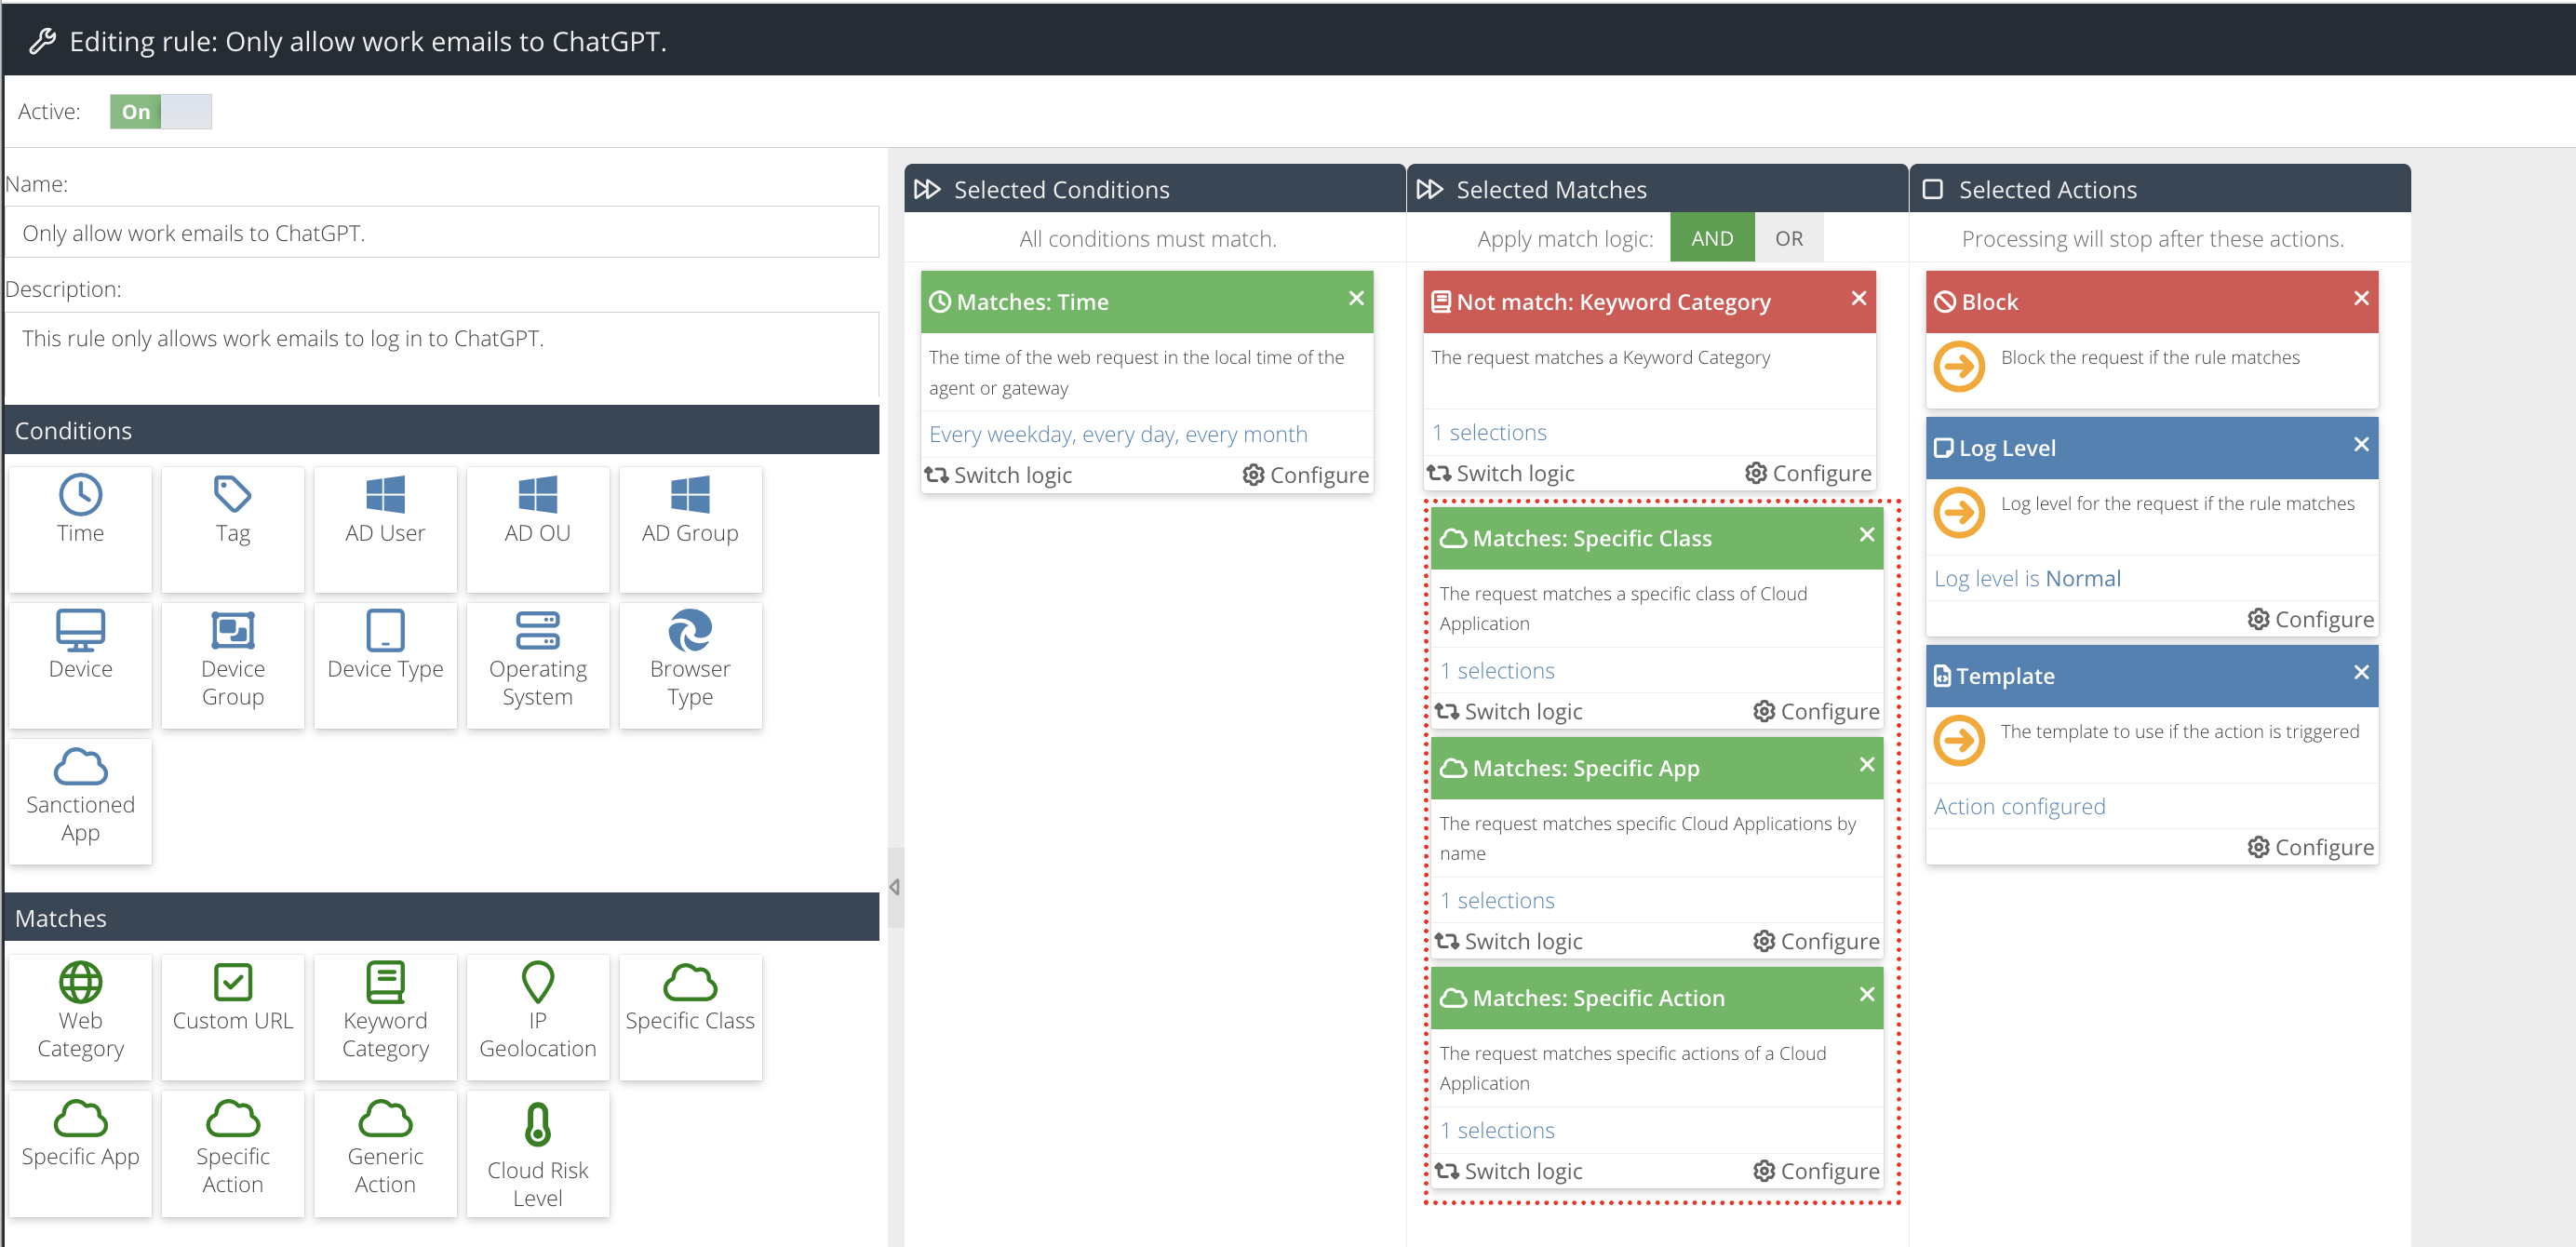The width and height of the screenshot is (2576, 1247).
Task: Select the Specific Action match tile
Action: point(233,1152)
